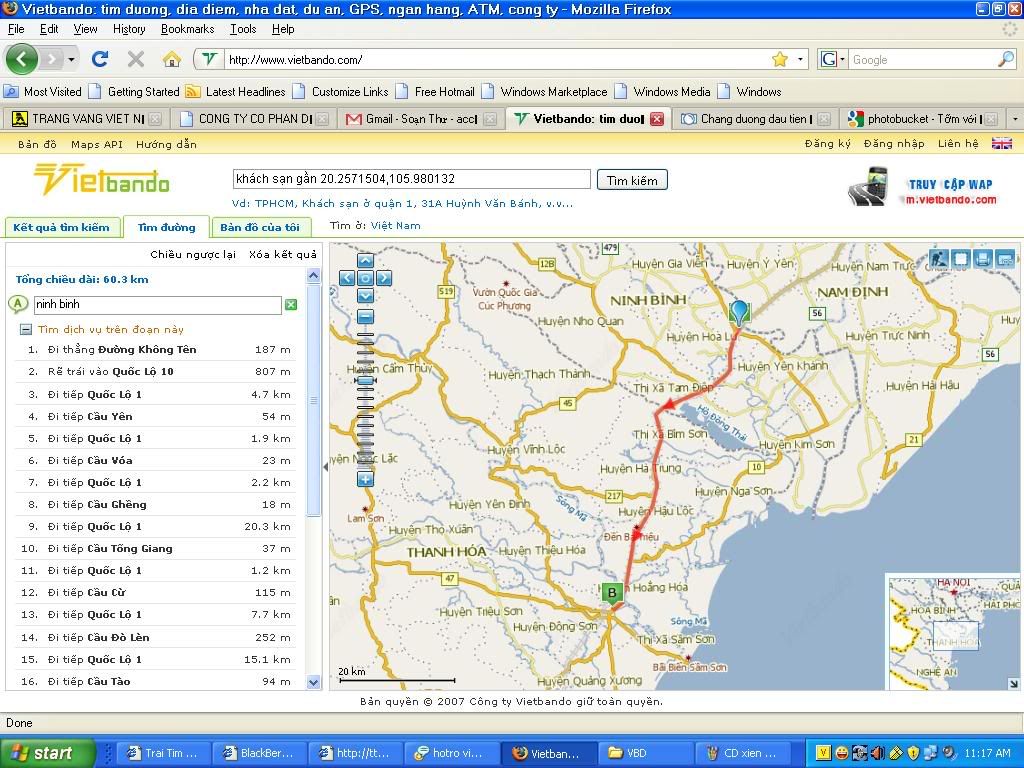Open the list-all-tabs dropdown
This screenshot has height=768, width=1024.
[x=1015, y=119]
